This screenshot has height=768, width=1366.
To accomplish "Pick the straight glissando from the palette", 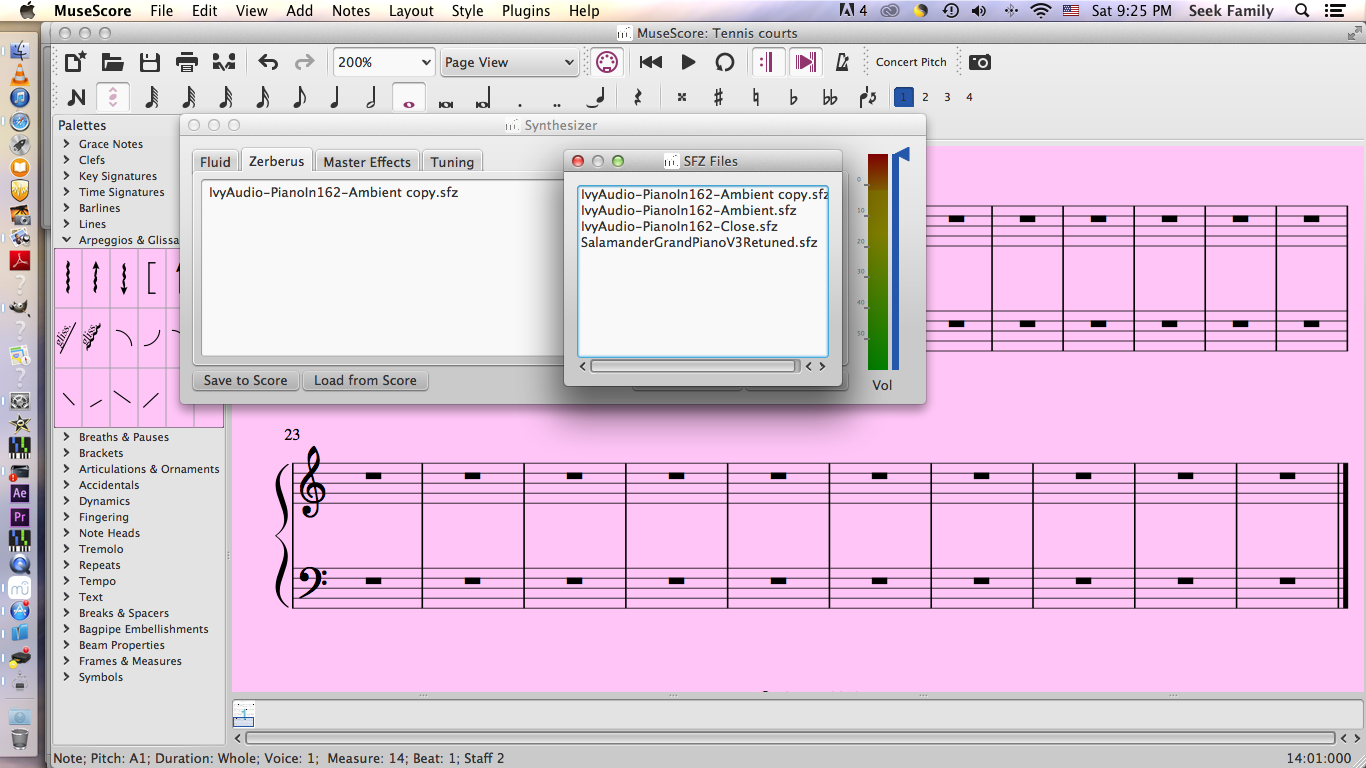I will click(x=66, y=337).
